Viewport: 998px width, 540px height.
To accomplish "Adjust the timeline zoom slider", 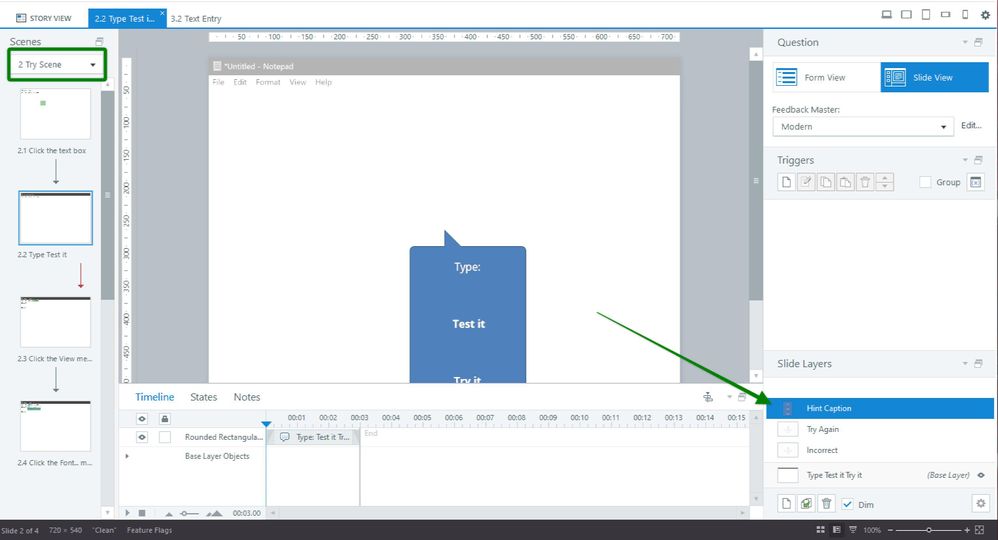I will (190, 513).
